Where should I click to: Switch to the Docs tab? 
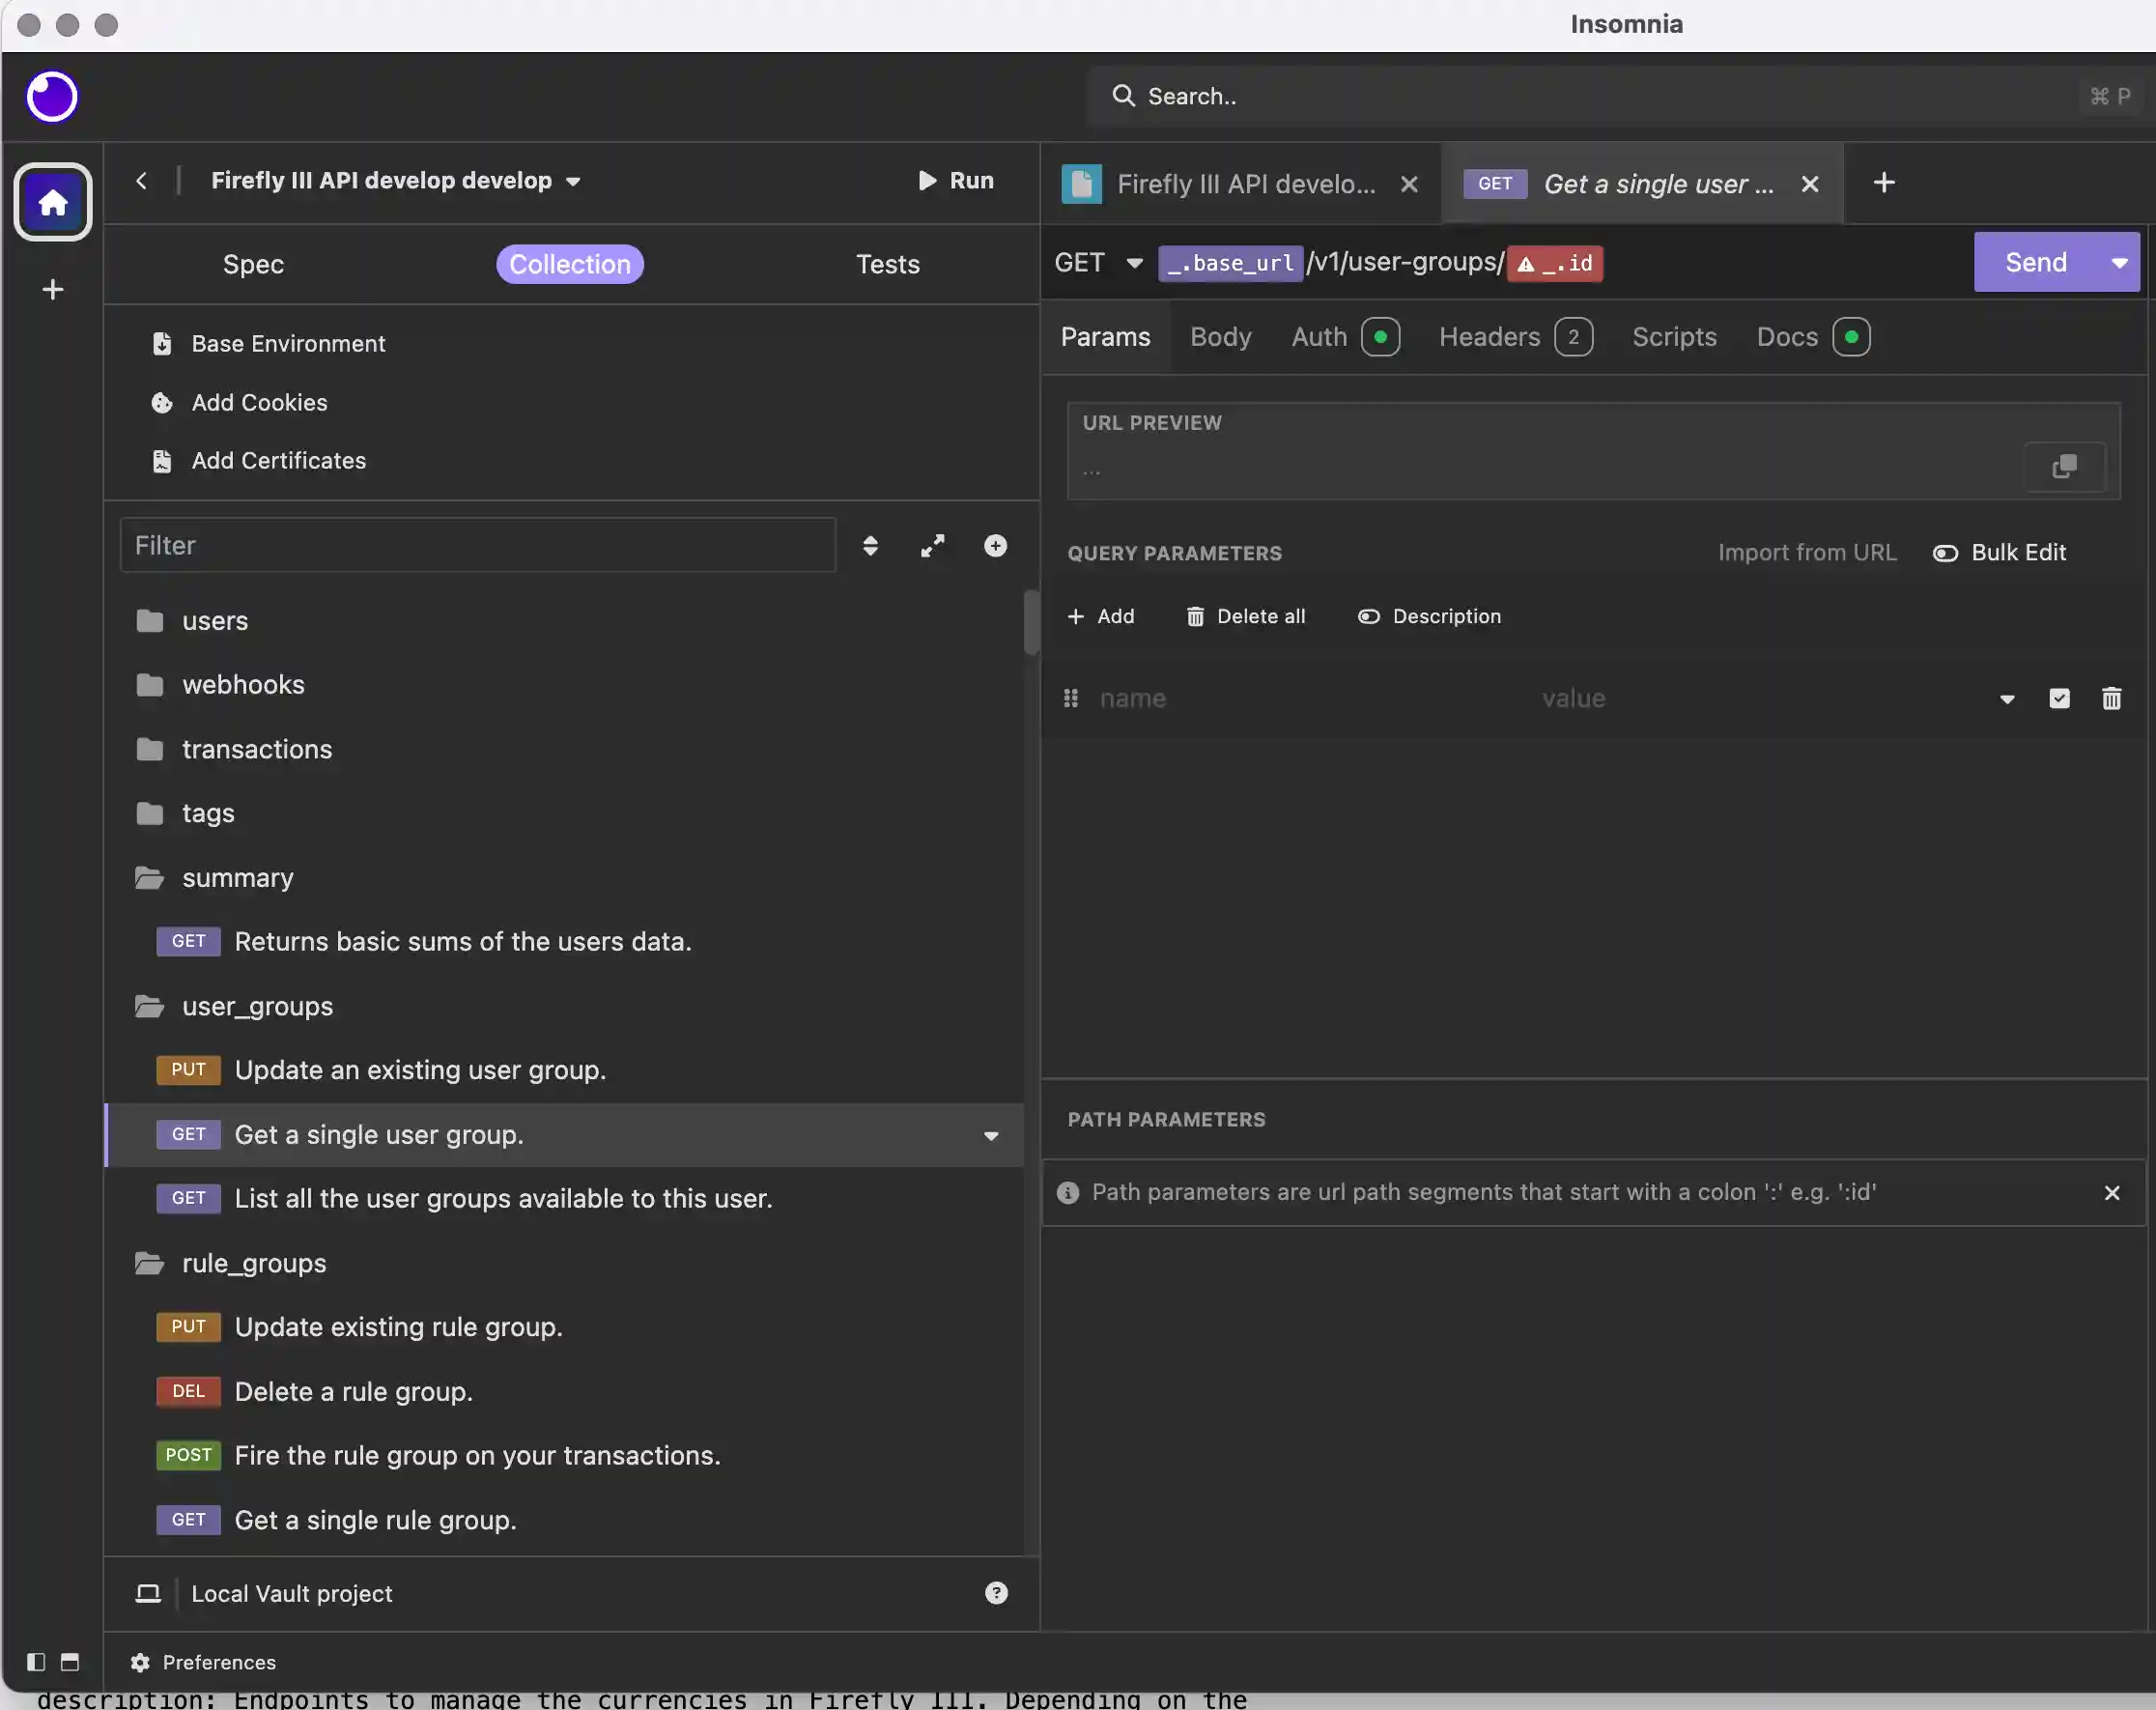coord(1785,337)
